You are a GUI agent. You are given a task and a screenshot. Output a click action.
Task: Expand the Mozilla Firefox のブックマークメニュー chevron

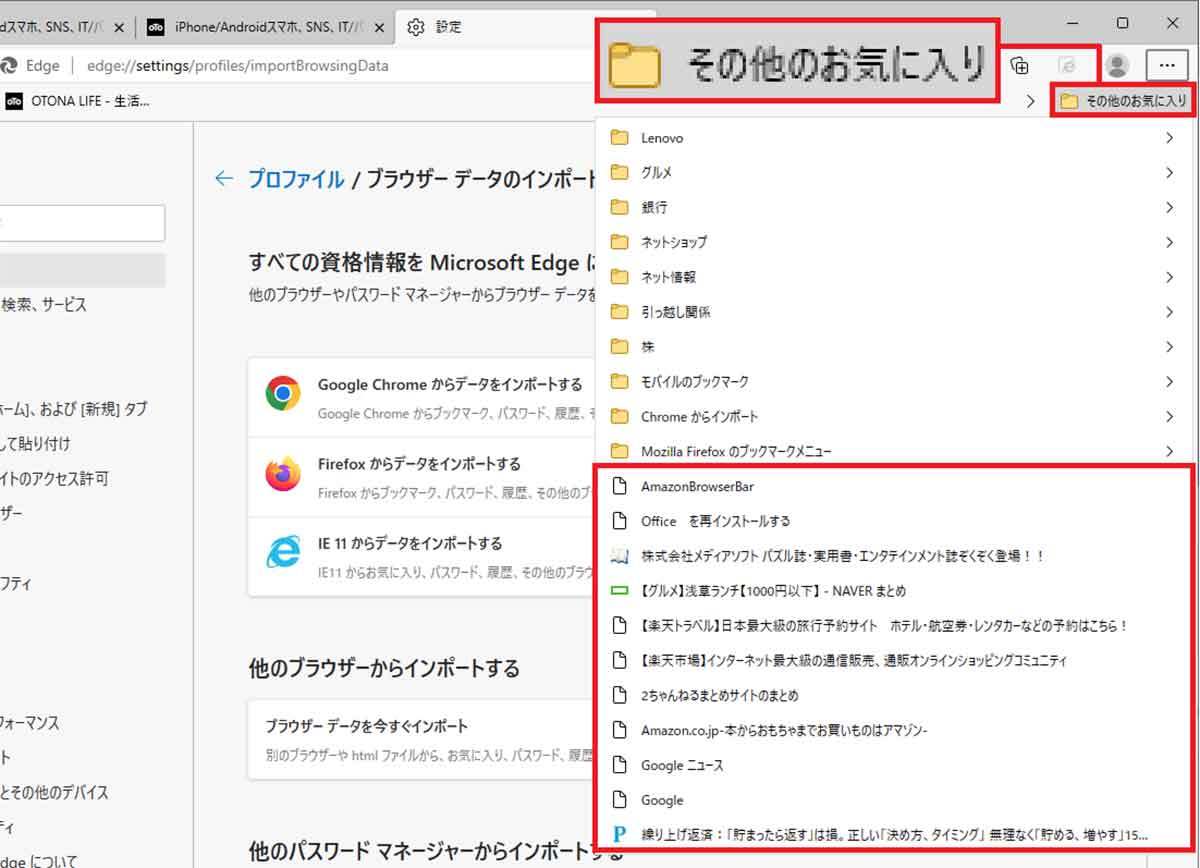pos(1169,451)
